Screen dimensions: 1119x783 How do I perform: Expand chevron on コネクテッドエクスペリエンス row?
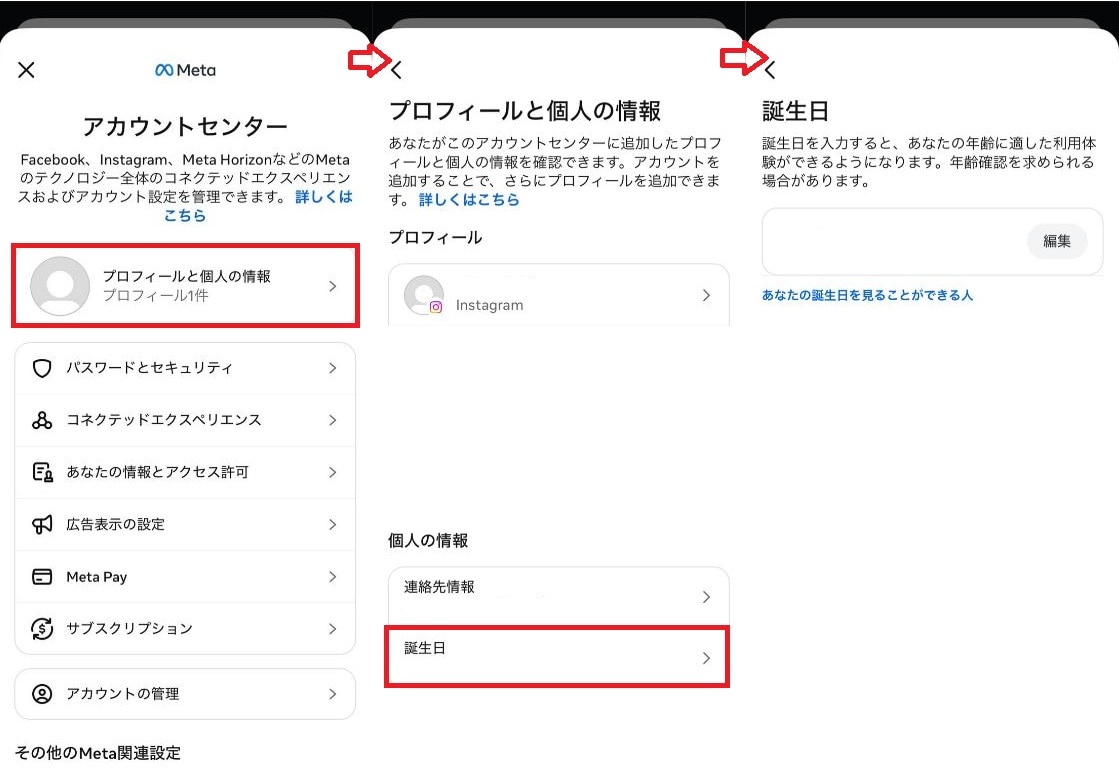(333, 420)
